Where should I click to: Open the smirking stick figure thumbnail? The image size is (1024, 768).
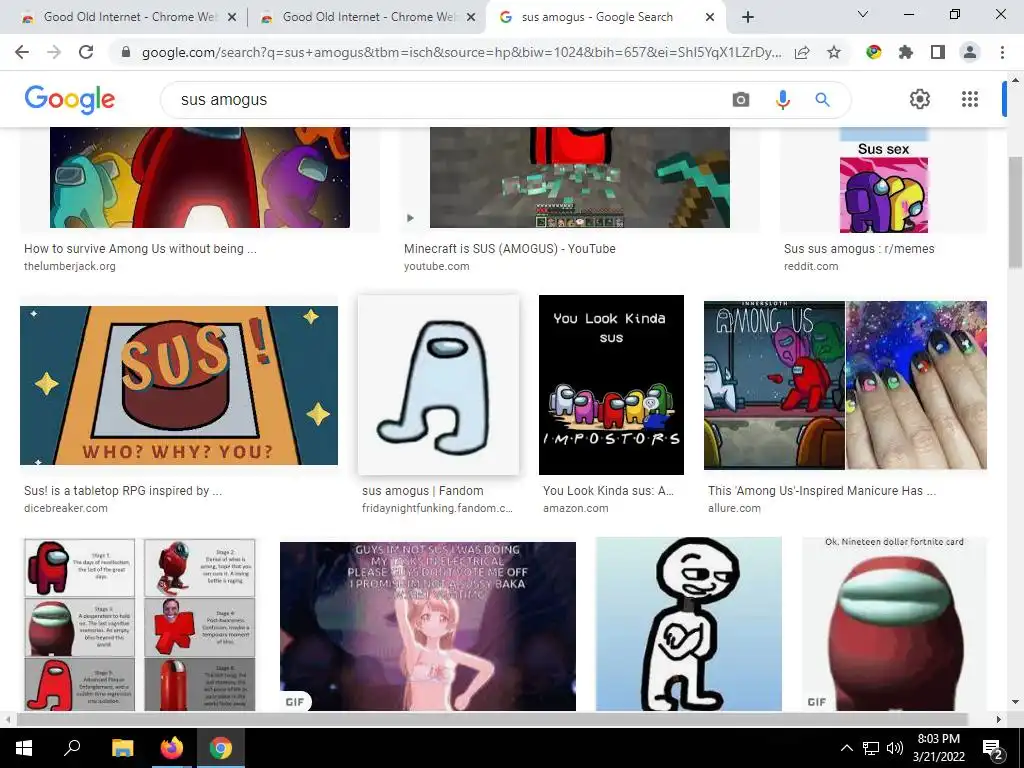click(x=688, y=624)
